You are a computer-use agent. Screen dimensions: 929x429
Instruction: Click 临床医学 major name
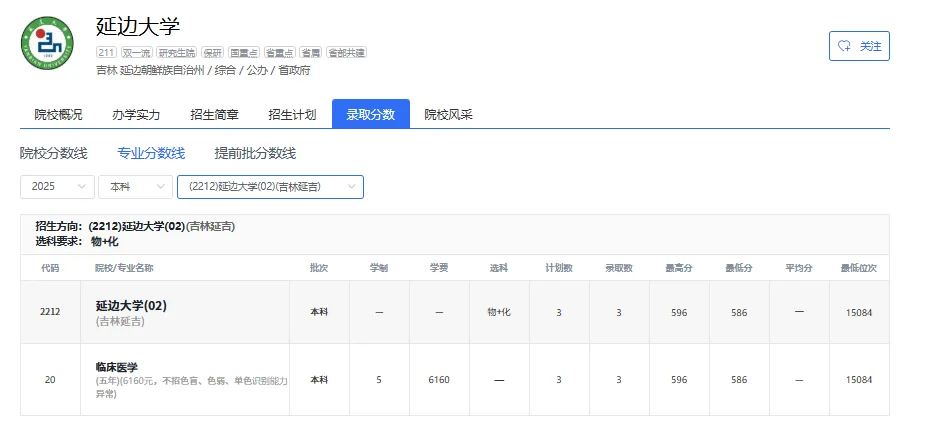coord(117,367)
